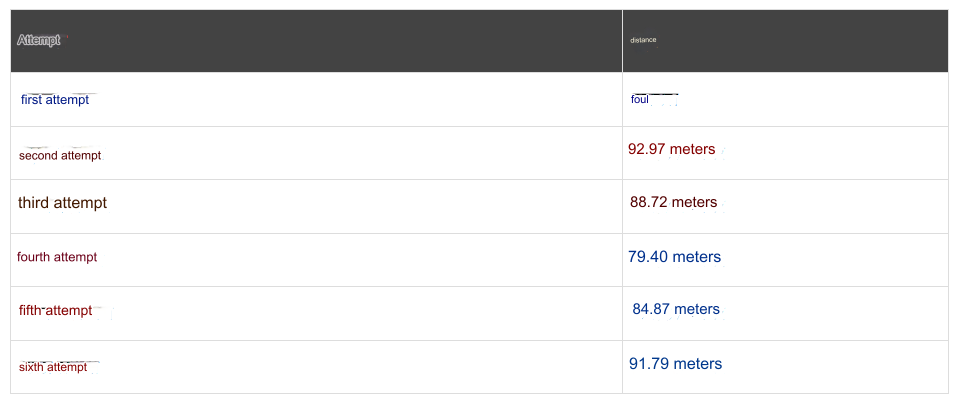Click the word 'attempt' following 'third'

click(80, 203)
